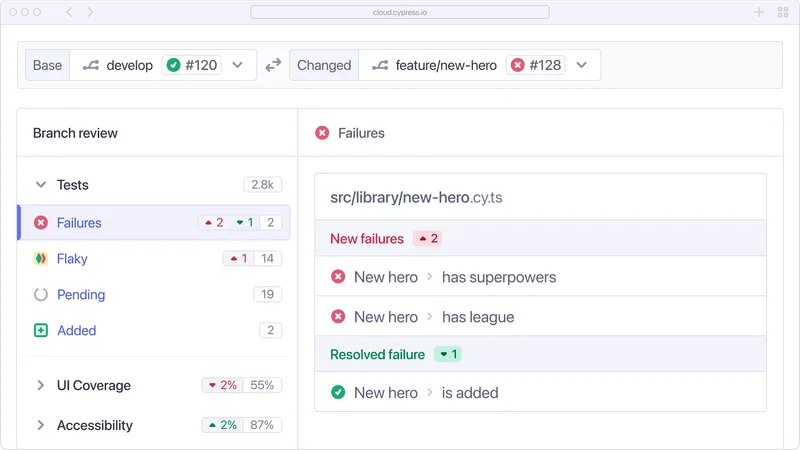Screen dimensions: 800x450
Task: Click the New failures section header
Action: (x=540, y=238)
